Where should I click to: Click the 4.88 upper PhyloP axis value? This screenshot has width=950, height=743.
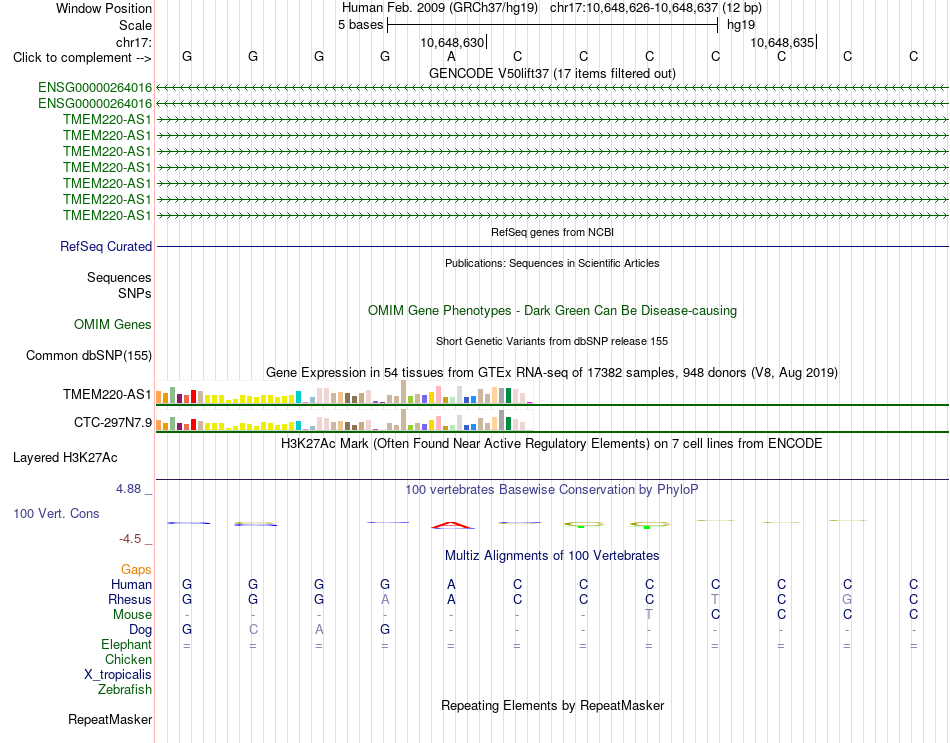(128, 489)
